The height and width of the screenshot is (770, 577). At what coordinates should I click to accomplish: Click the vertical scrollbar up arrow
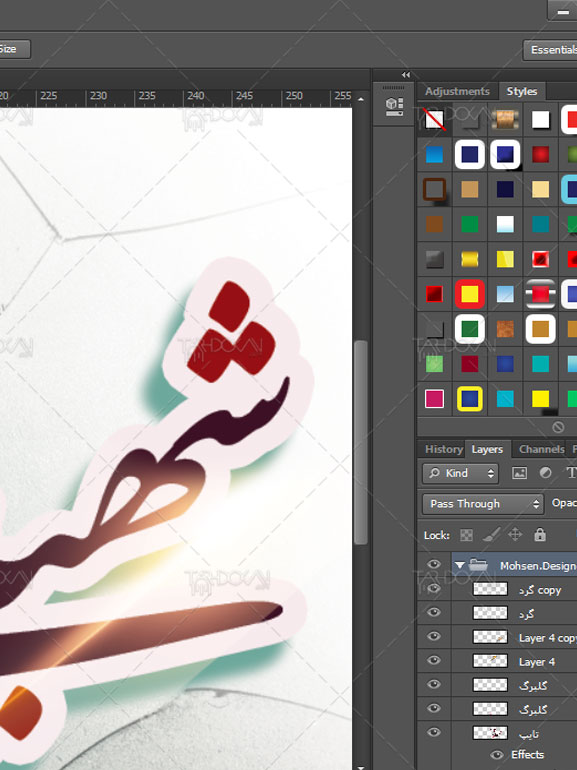point(361,99)
